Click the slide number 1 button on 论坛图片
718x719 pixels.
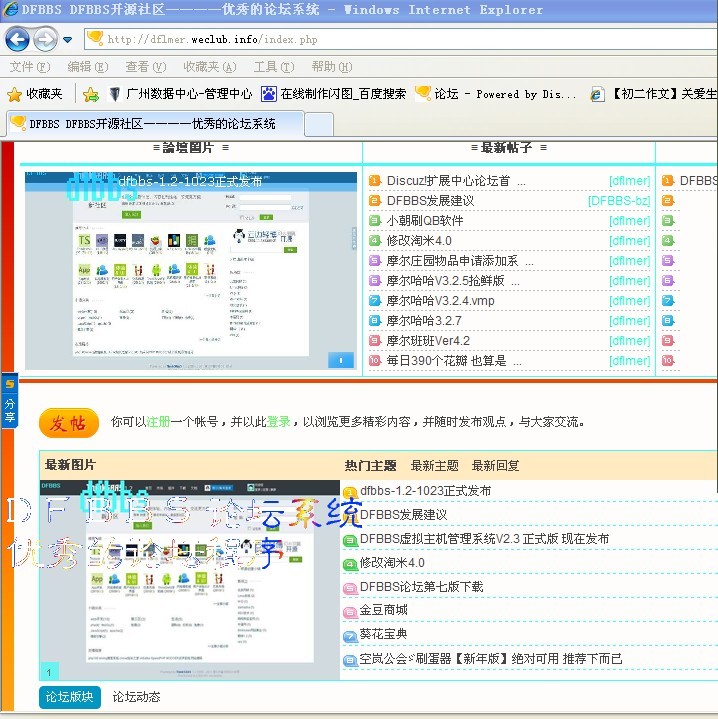click(341, 360)
